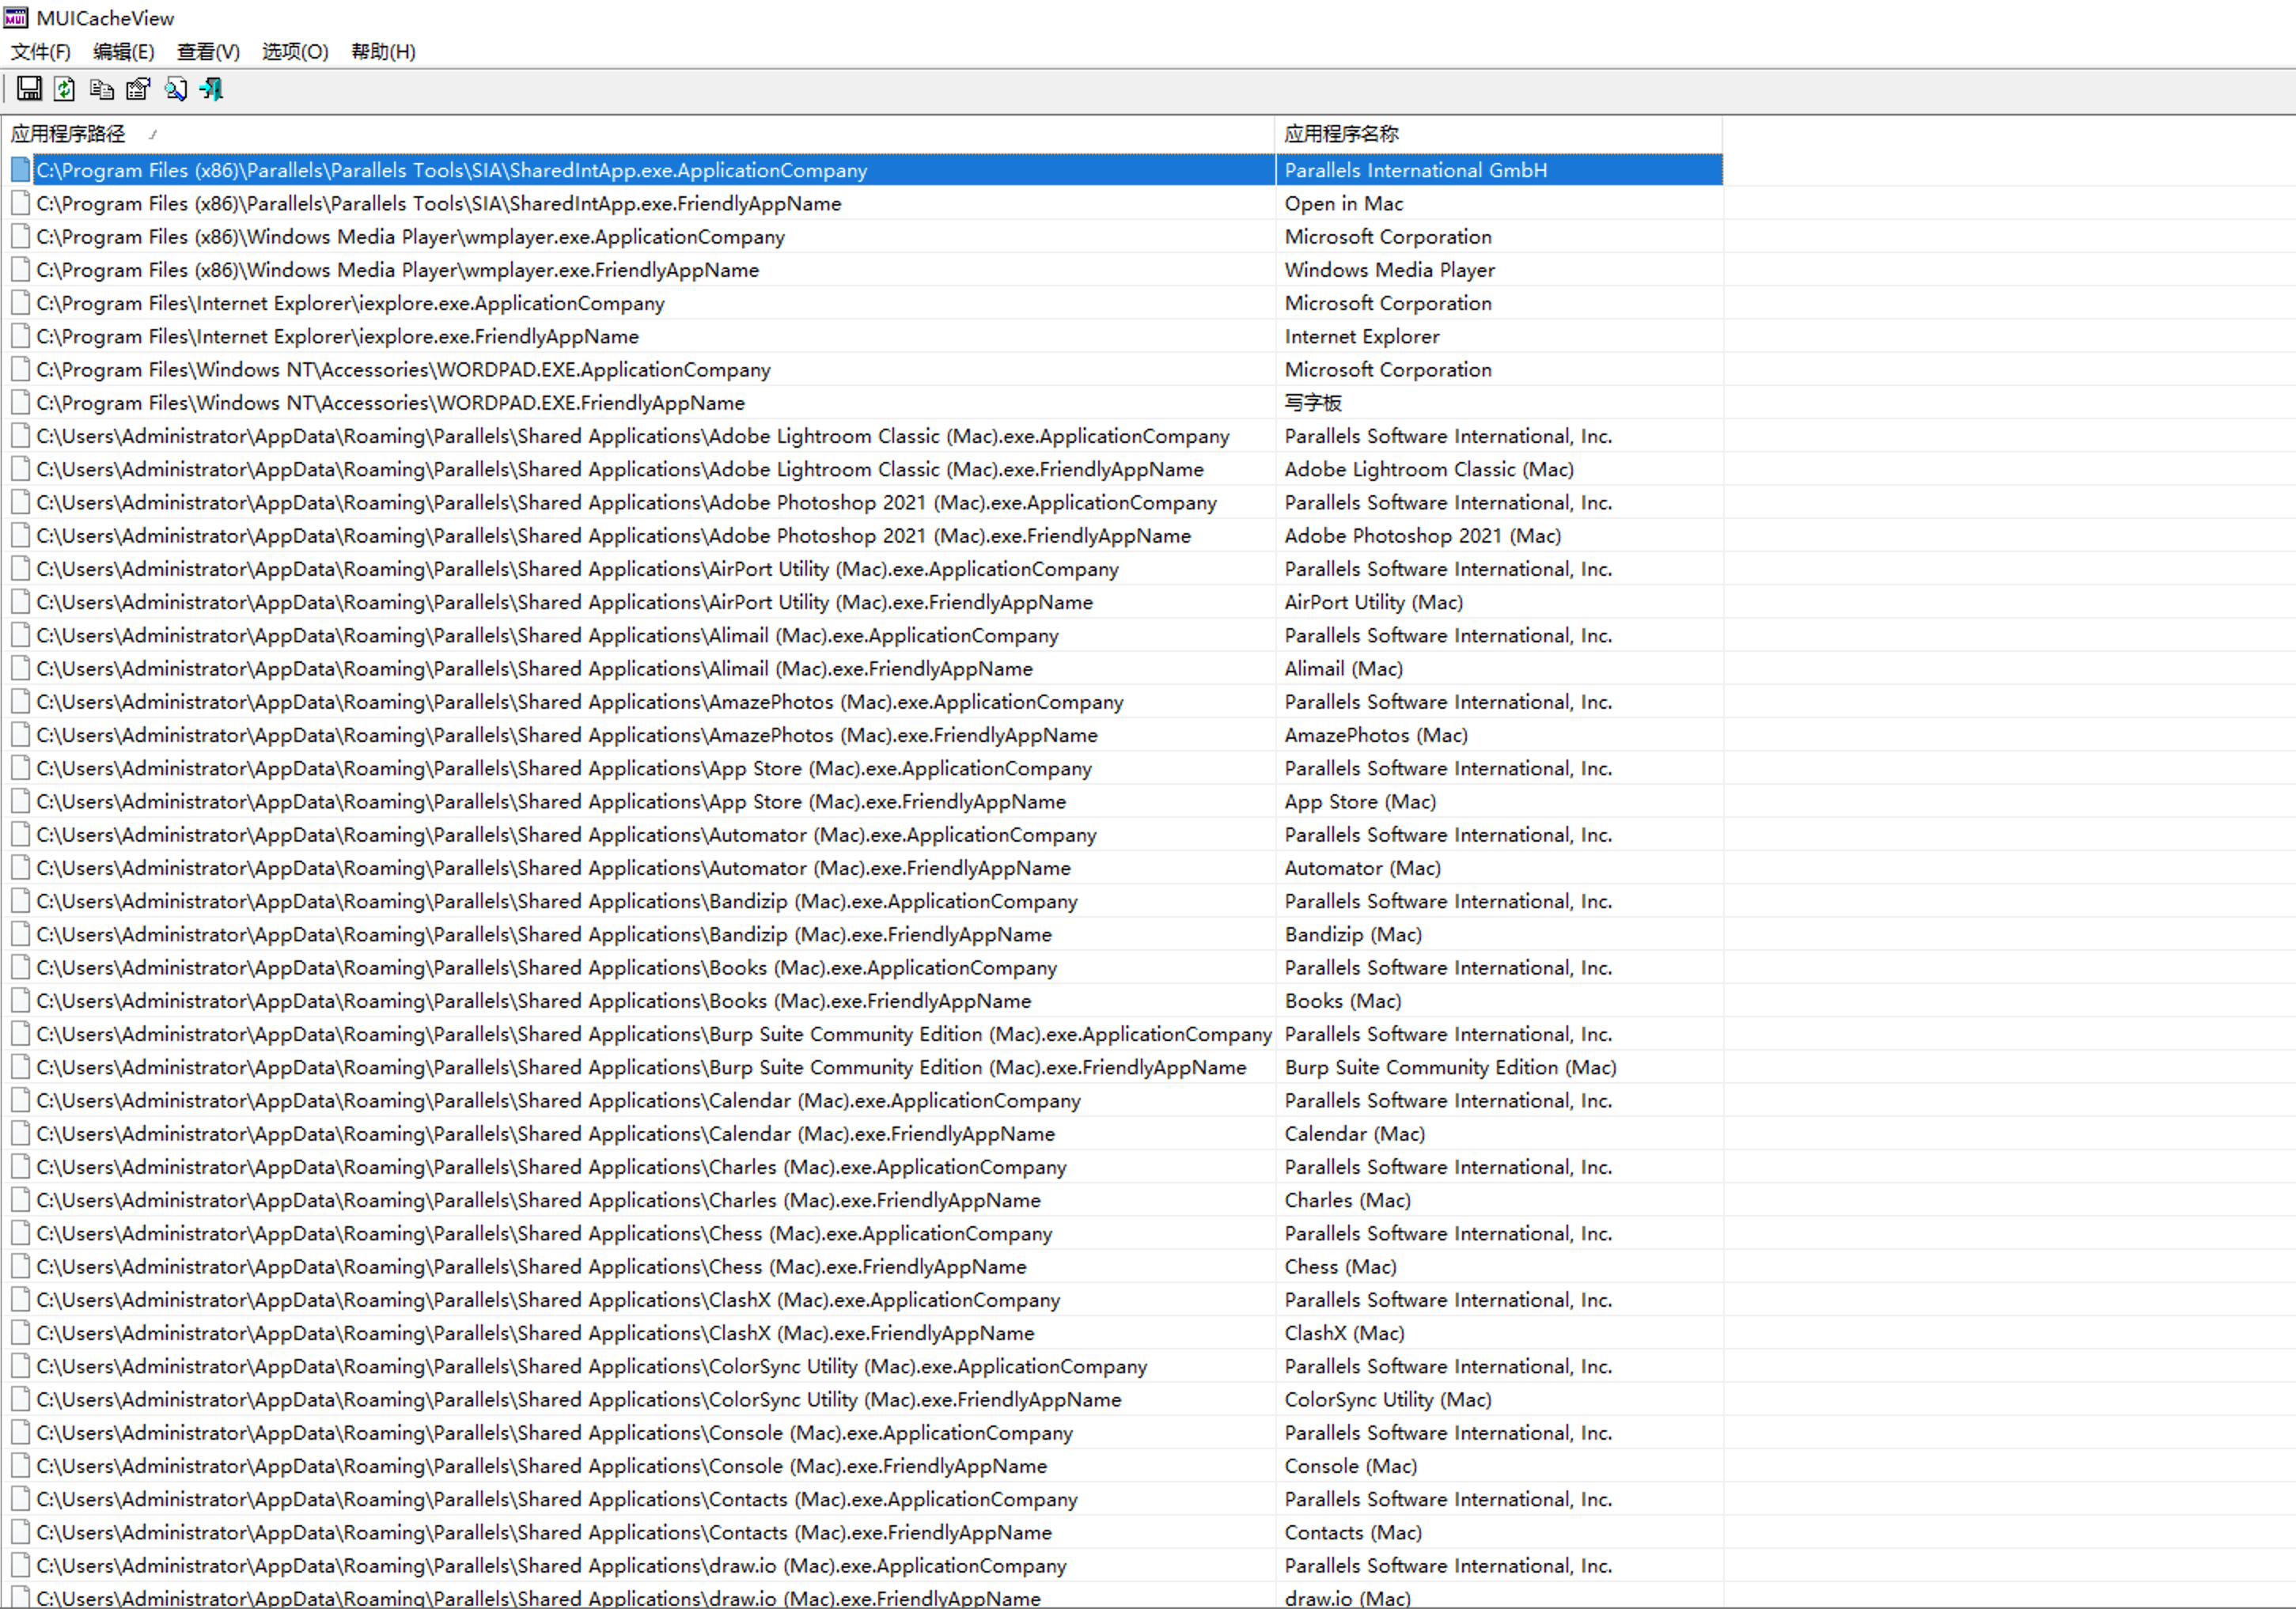Open the Properties toolbar icon
Screen dimensions: 2296x1609
[138, 89]
